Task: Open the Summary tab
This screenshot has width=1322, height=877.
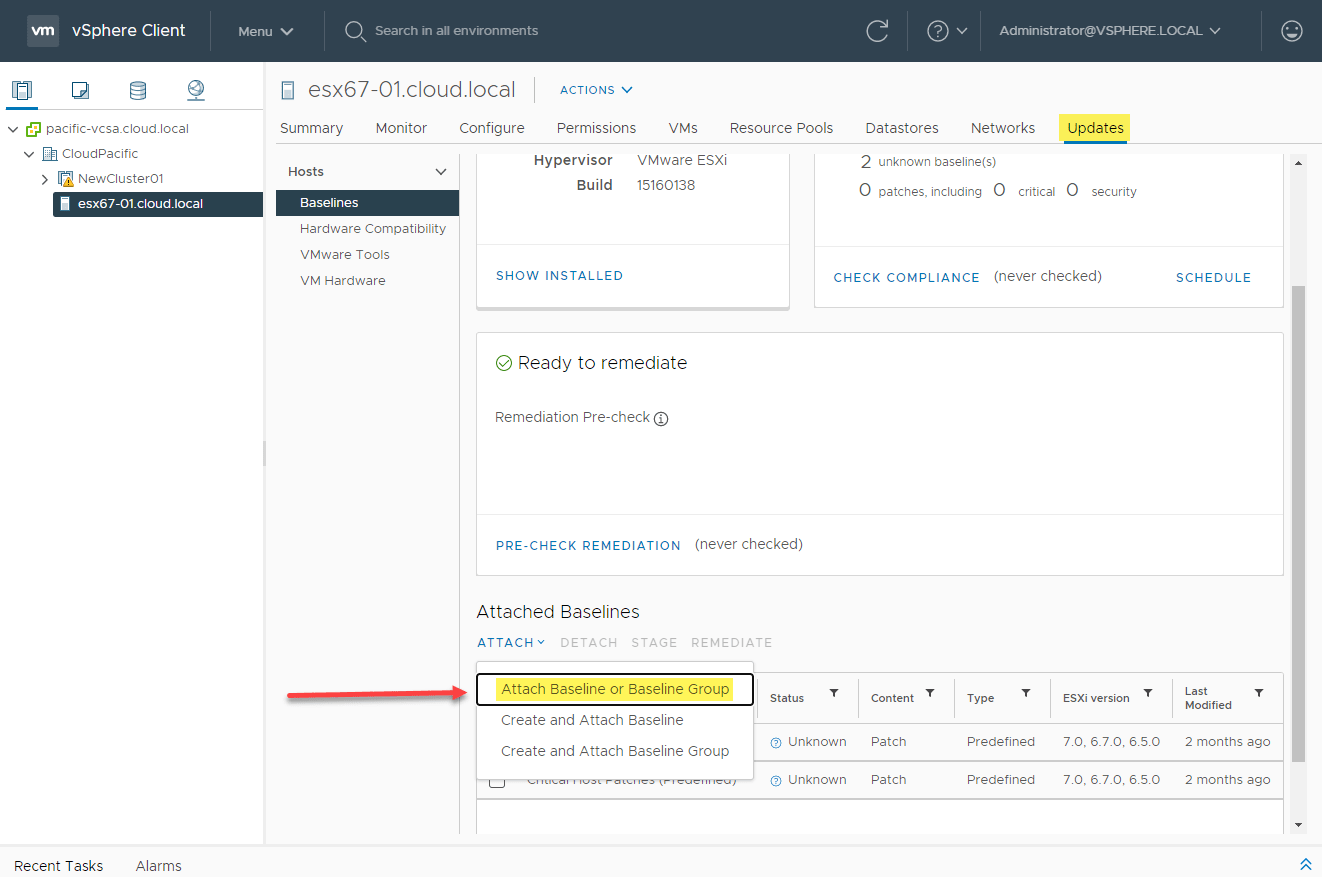Action: coord(311,128)
